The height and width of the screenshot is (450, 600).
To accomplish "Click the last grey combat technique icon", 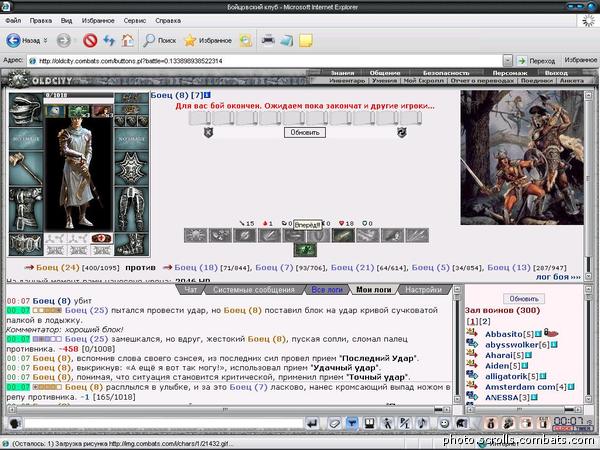I will click(417, 235).
